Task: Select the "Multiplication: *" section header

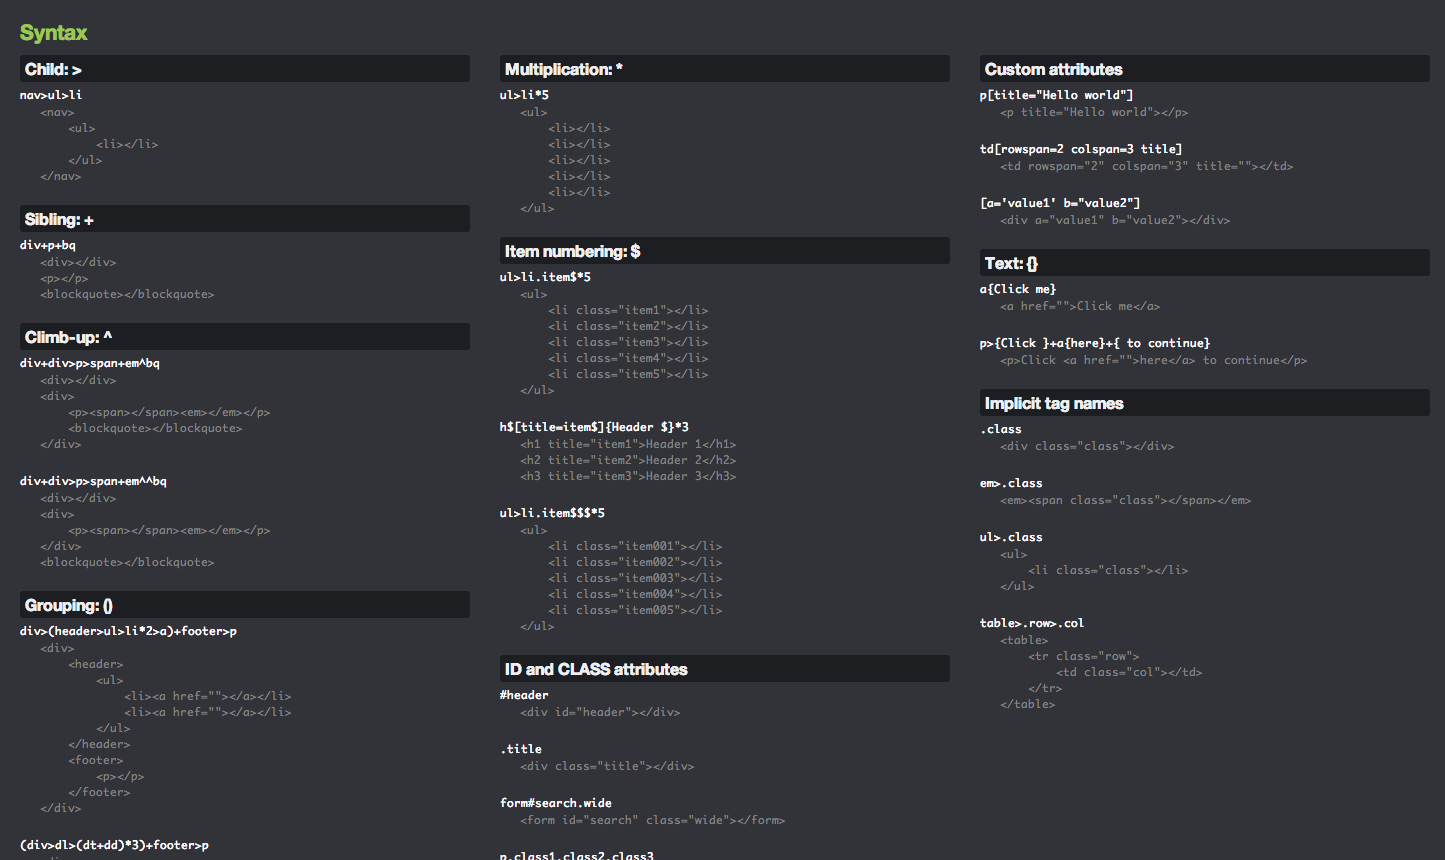Action: [x=563, y=69]
